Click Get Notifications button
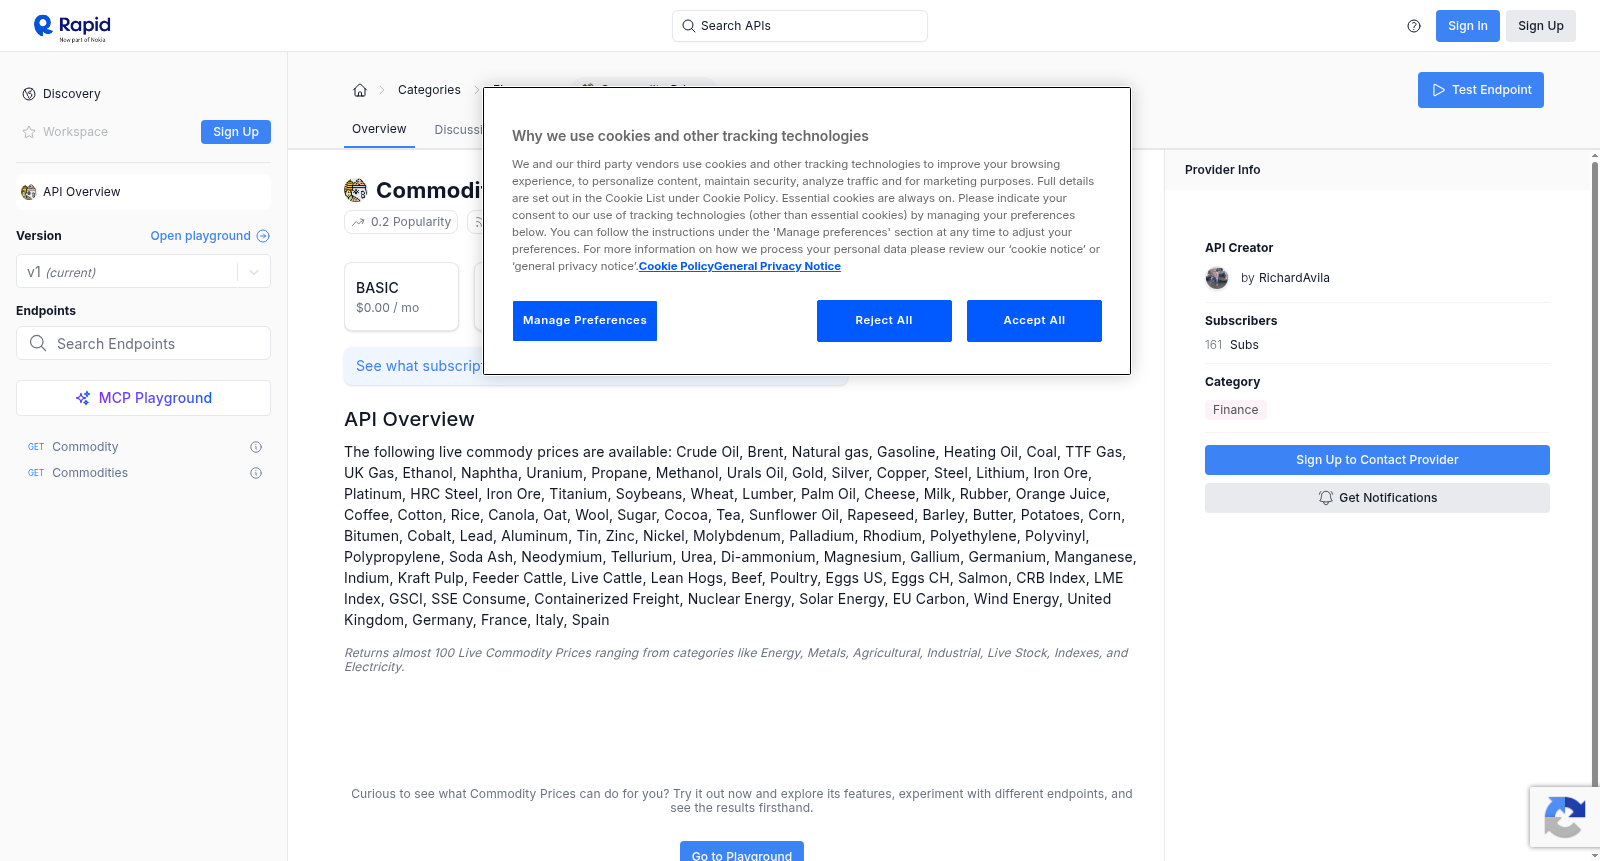 (x=1377, y=498)
